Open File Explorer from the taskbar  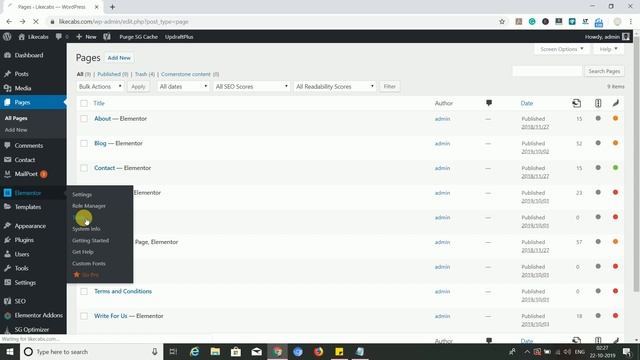[215, 351]
